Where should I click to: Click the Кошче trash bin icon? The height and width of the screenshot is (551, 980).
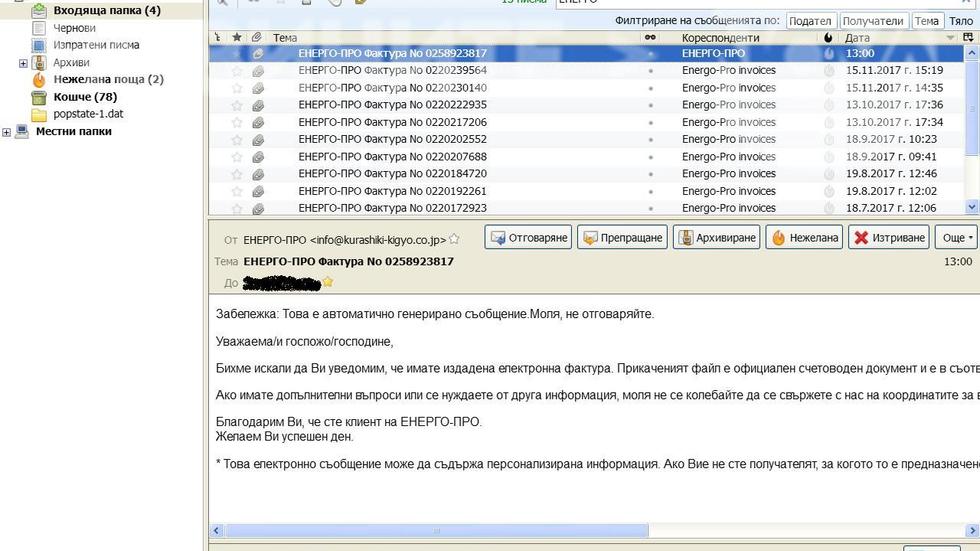click(x=39, y=97)
